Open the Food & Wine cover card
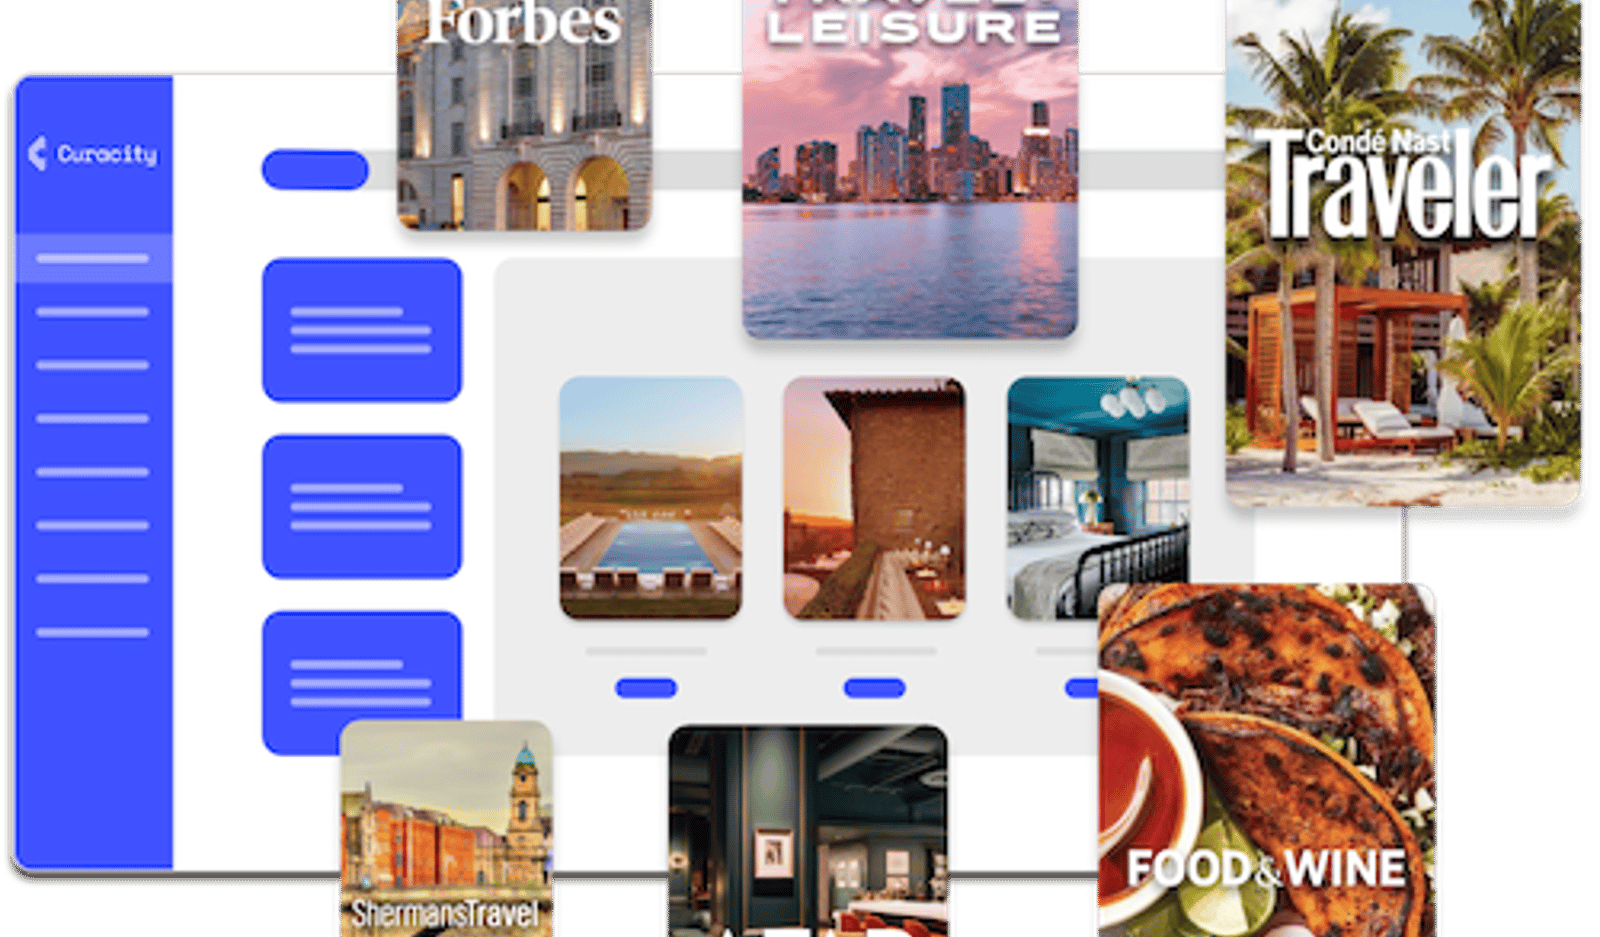1600x937 pixels. pos(1266,761)
